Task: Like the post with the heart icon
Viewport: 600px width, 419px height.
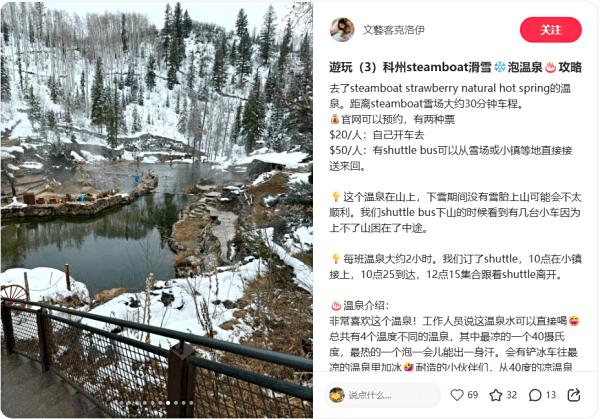Action: tap(457, 395)
